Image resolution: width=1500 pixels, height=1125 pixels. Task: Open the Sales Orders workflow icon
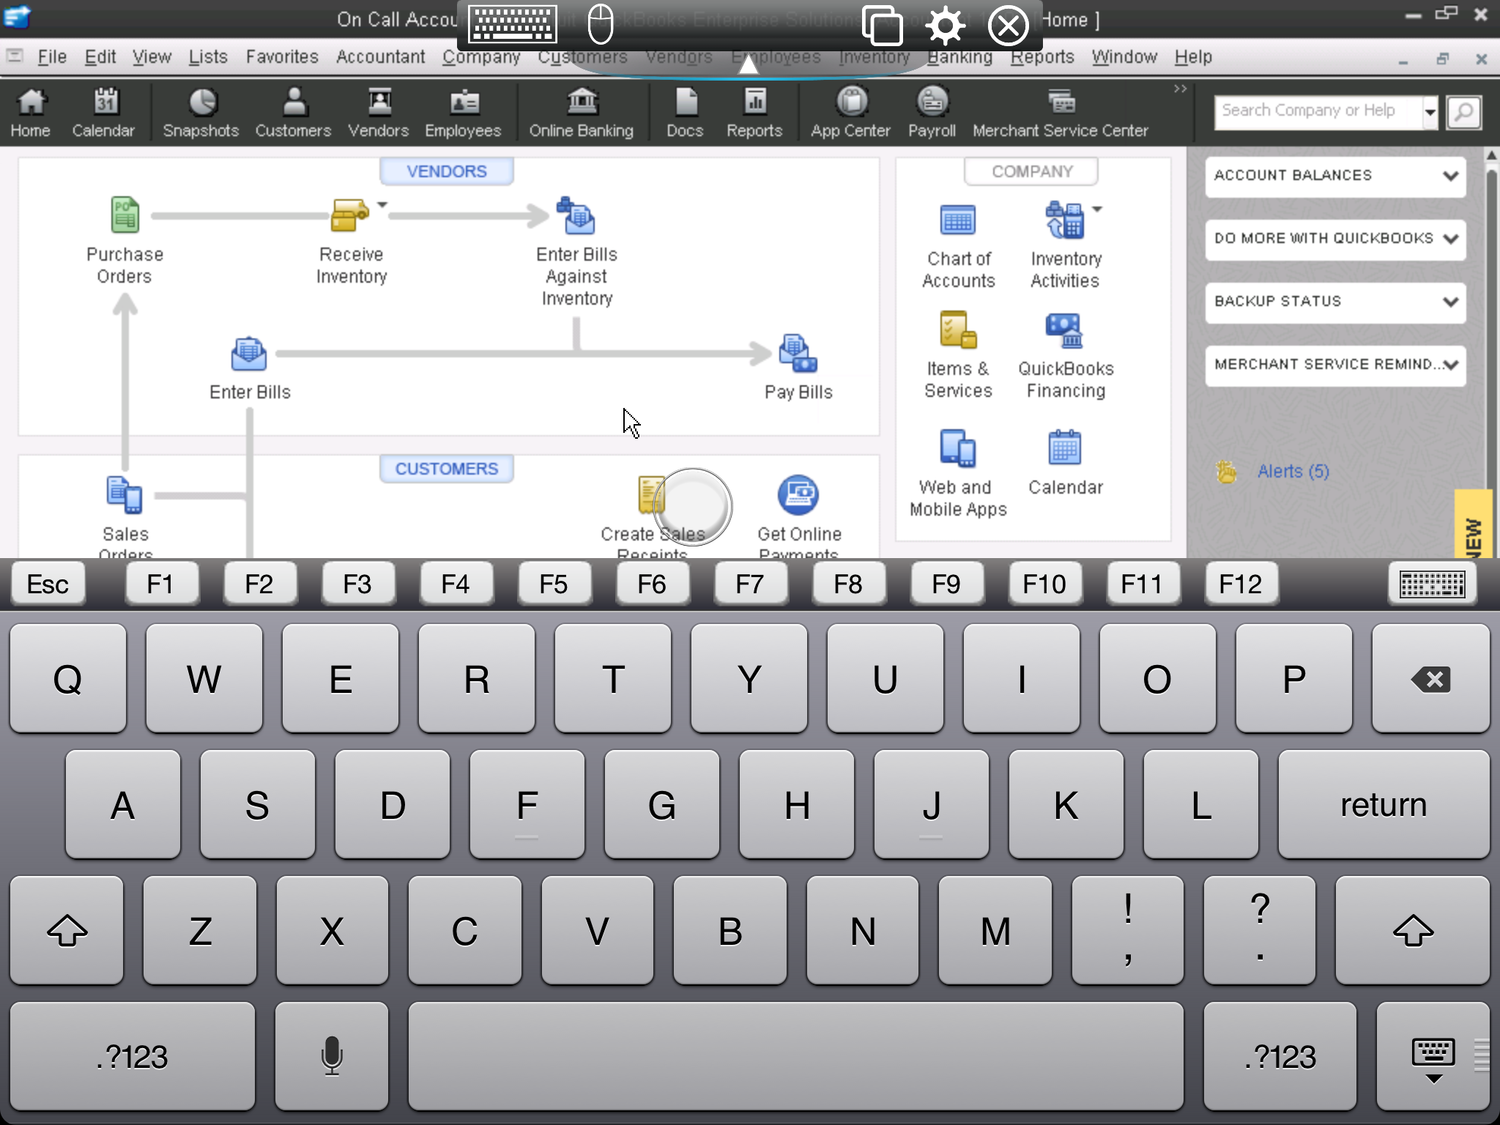tap(125, 495)
